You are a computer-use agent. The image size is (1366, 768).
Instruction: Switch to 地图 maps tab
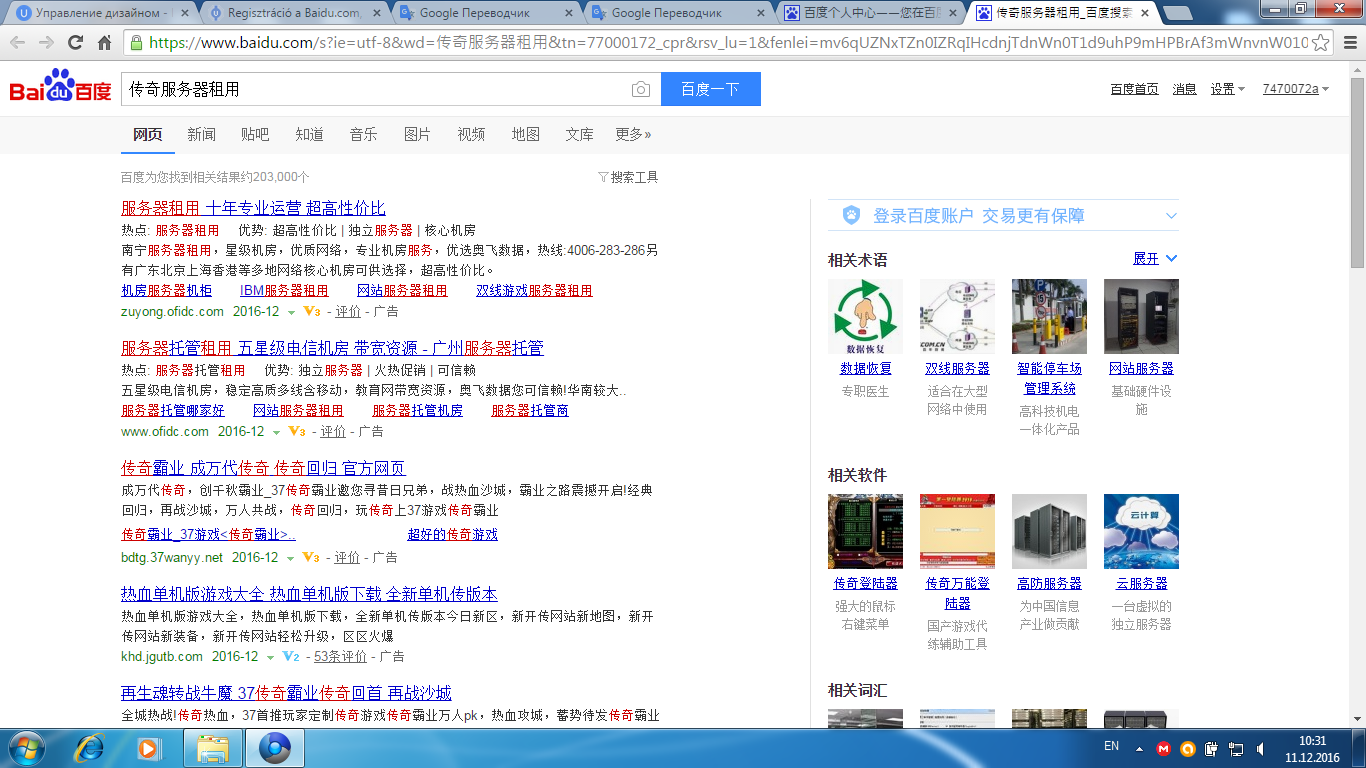coord(525,134)
